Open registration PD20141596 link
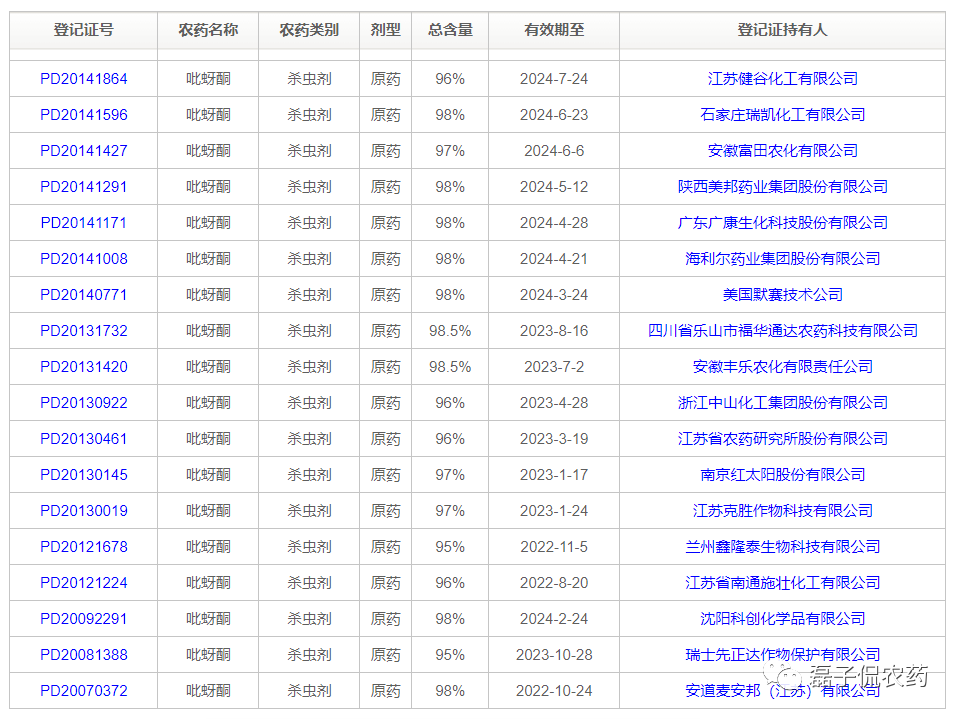 click(x=84, y=115)
